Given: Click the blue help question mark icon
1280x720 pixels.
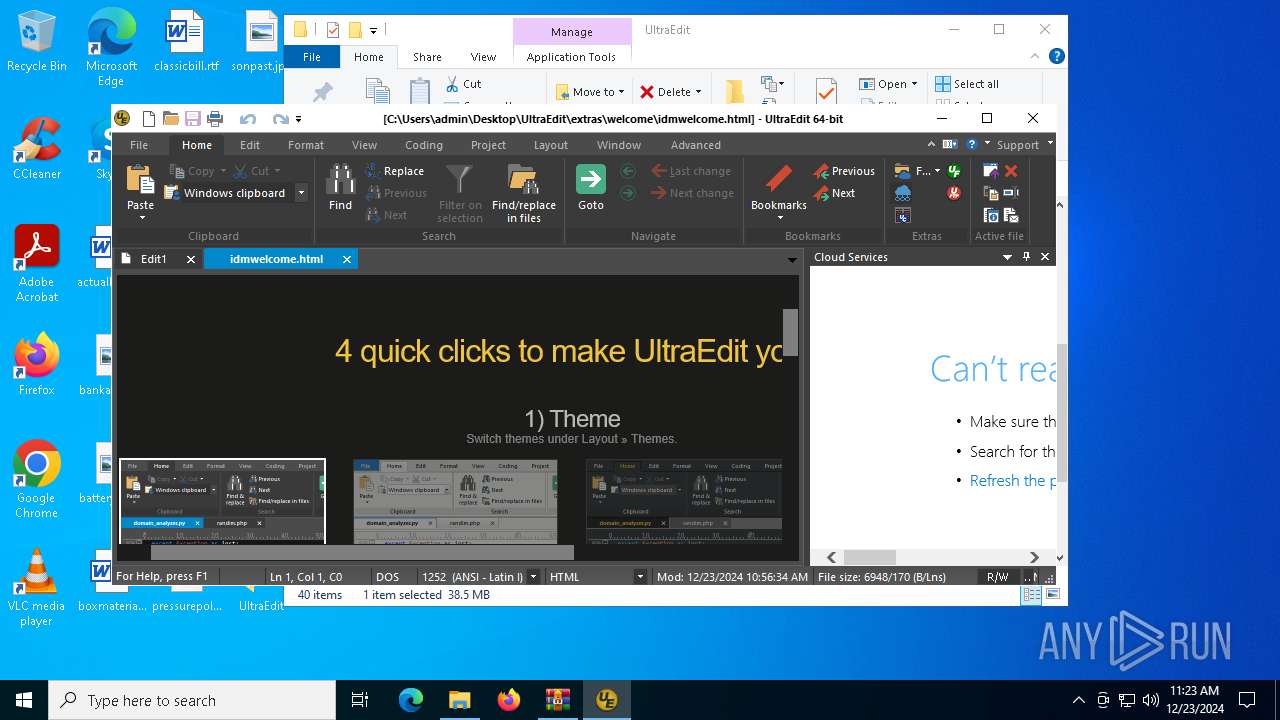Looking at the screenshot, I should click(971, 144).
